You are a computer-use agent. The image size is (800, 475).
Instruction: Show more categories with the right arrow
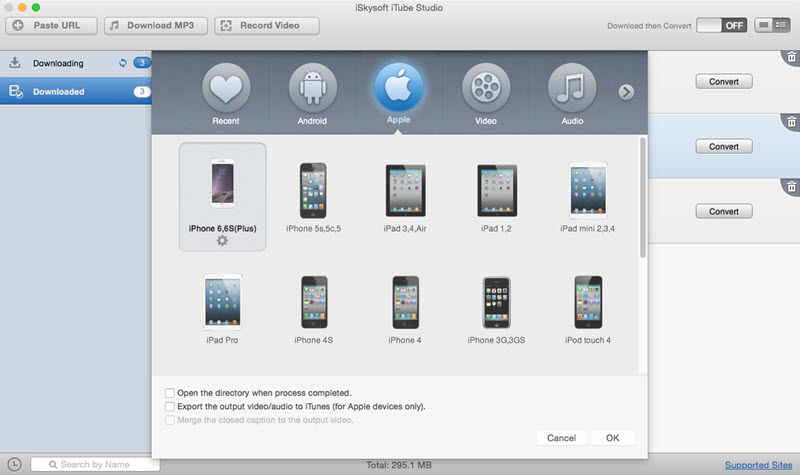626,92
